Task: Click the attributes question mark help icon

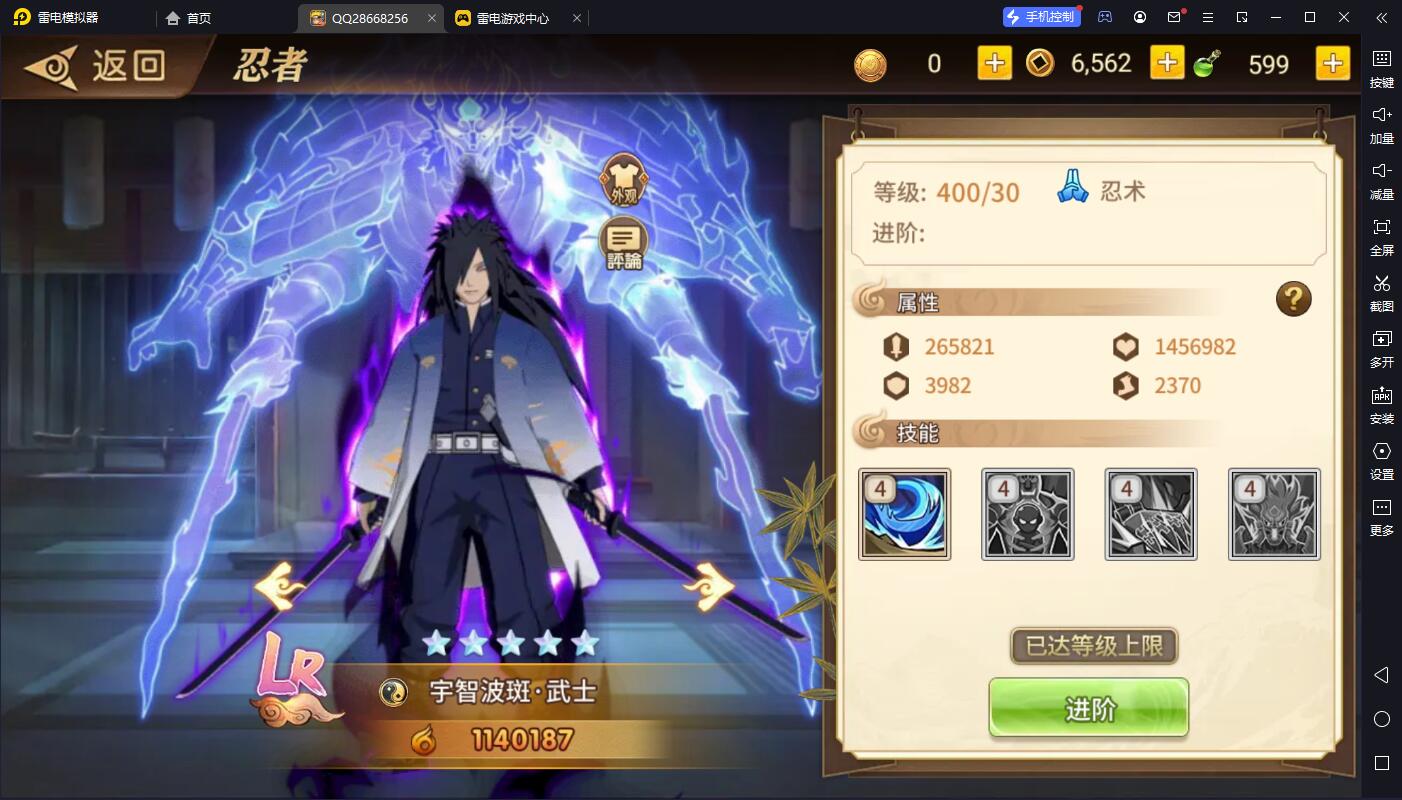Action: [x=1293, y=299]
